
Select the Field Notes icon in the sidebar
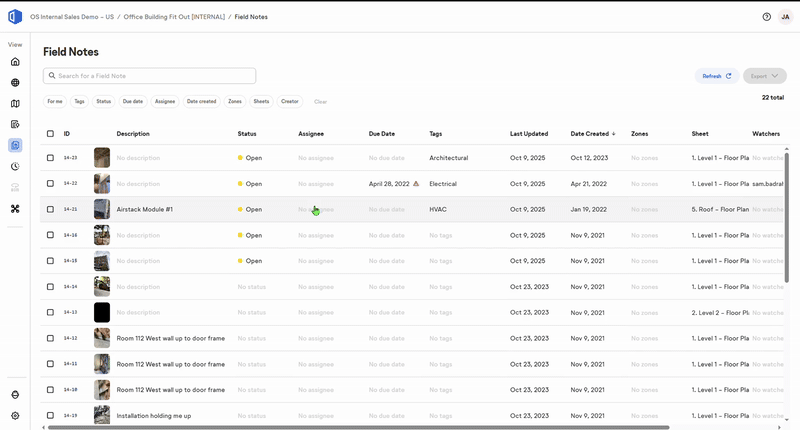point(15,145)
